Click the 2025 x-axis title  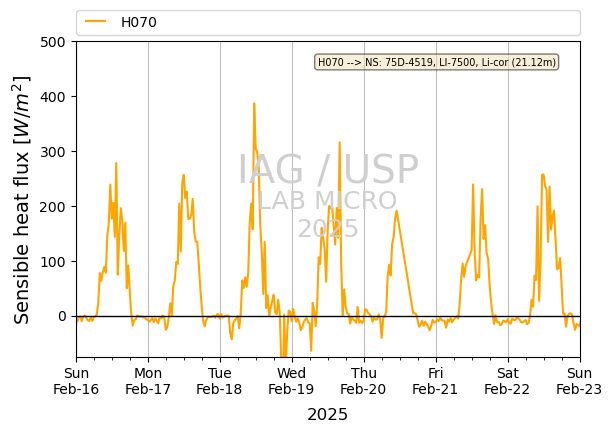point(328,415)
